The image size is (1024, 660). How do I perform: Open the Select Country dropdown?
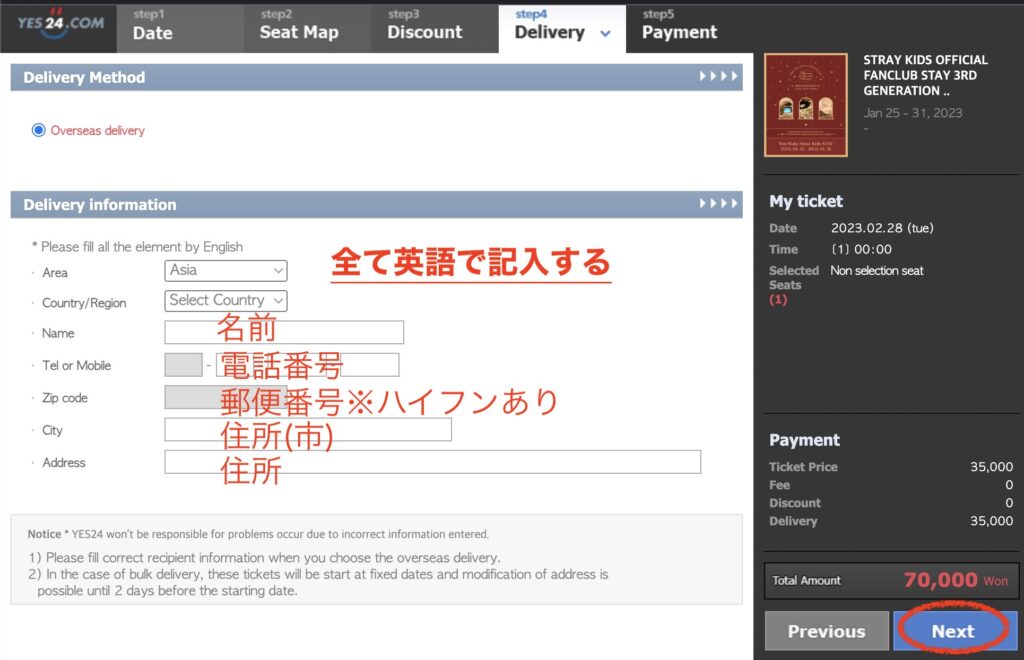click(x=225, y=300)
